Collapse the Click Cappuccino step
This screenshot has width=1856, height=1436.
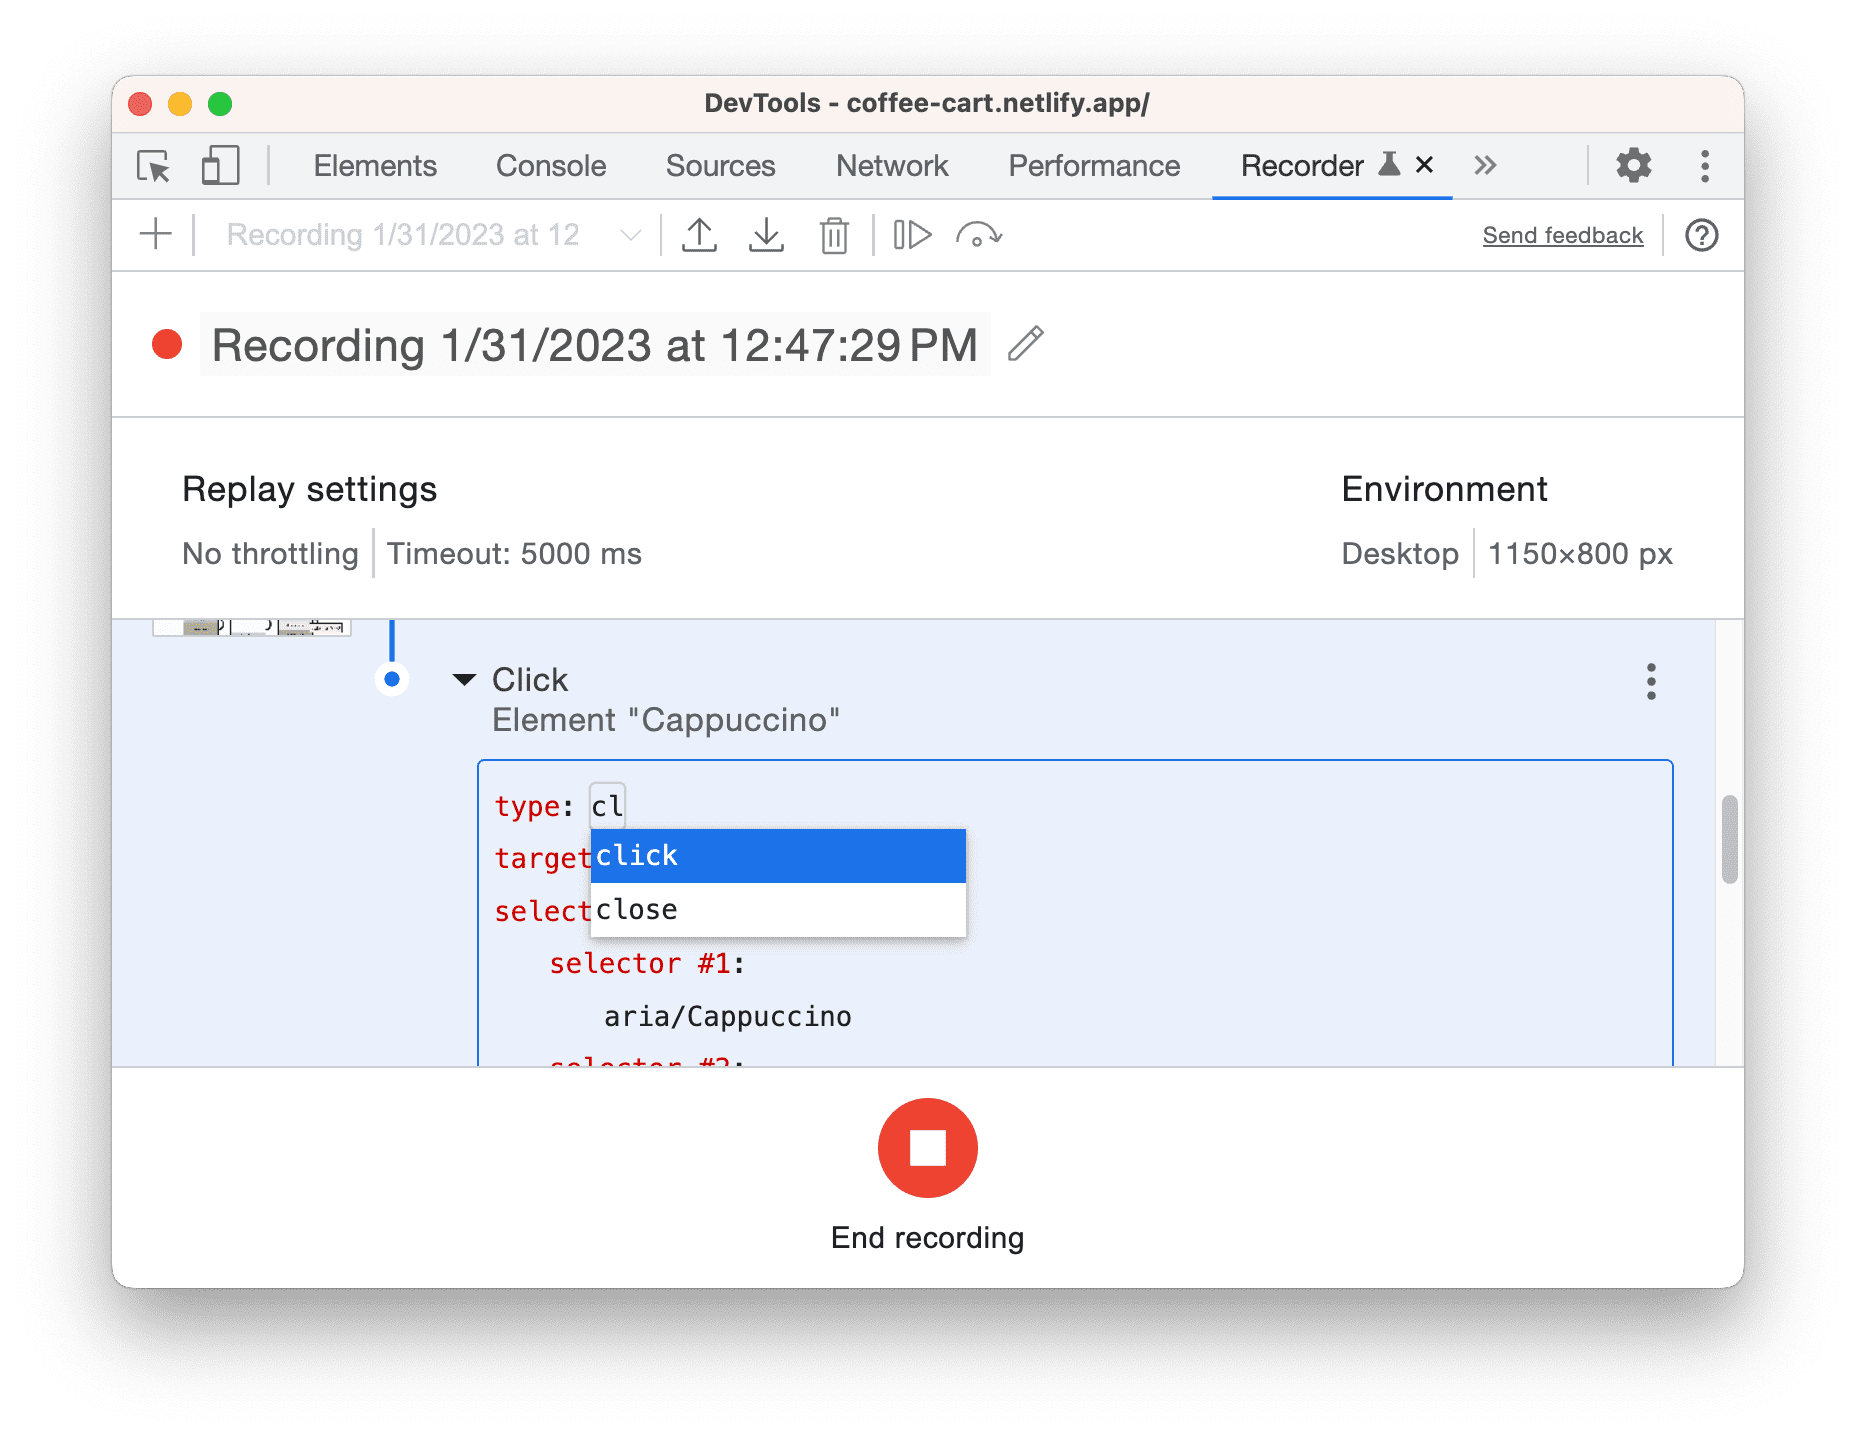[x=465, y=679]
